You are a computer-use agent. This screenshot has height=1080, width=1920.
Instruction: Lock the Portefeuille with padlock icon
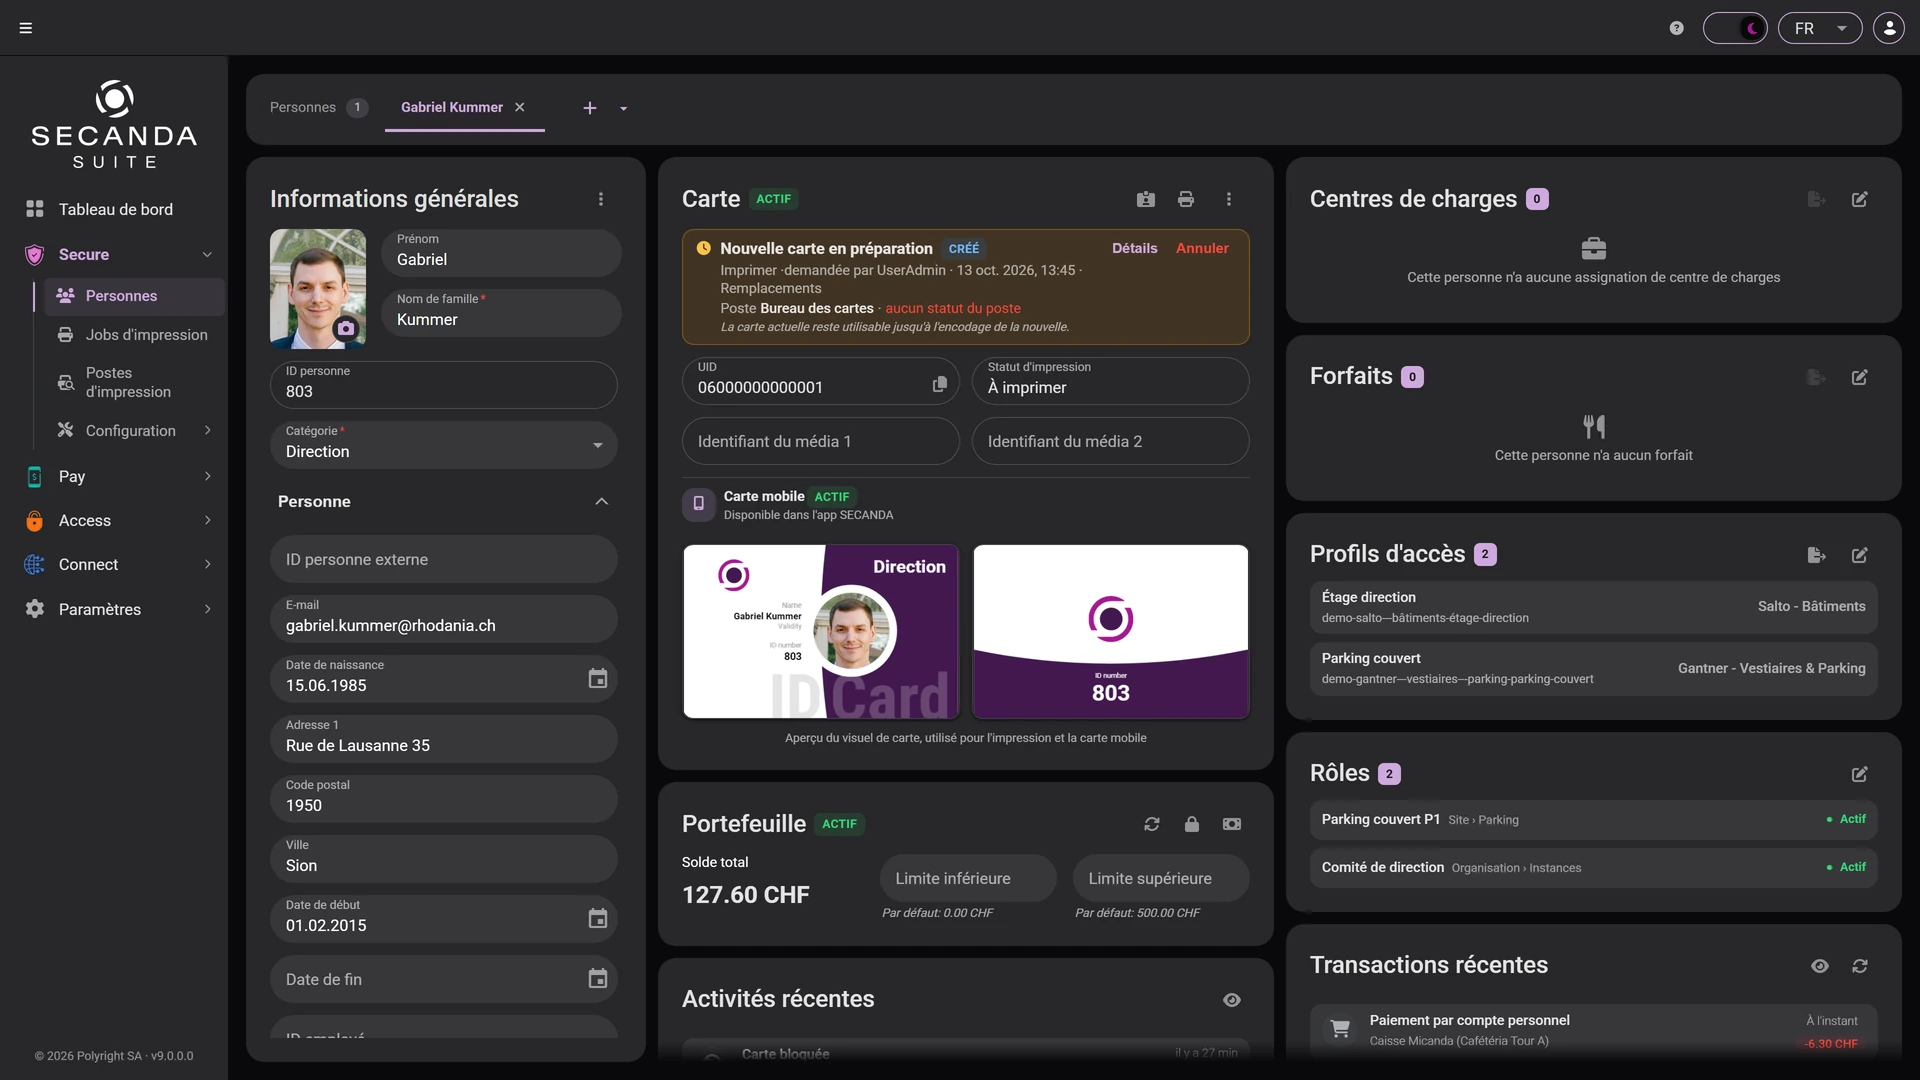tap(1192, 824)
